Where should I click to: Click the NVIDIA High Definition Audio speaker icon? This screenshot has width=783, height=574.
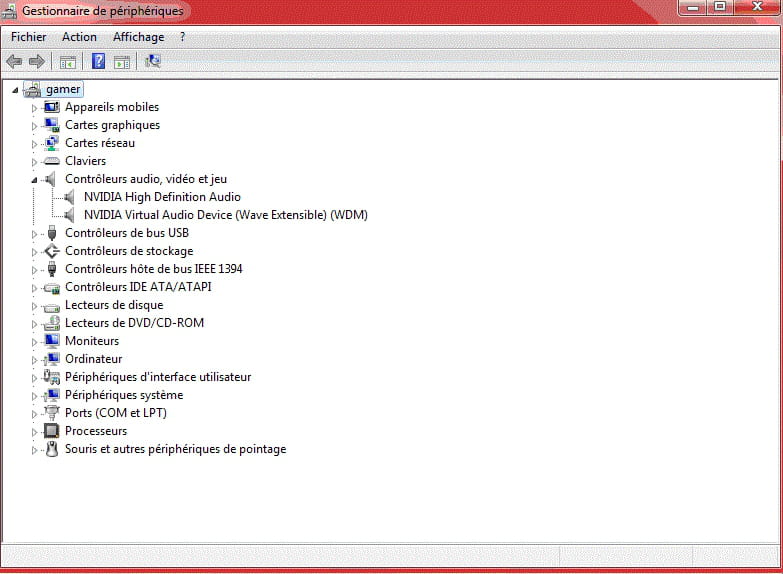tap(69, 197)
